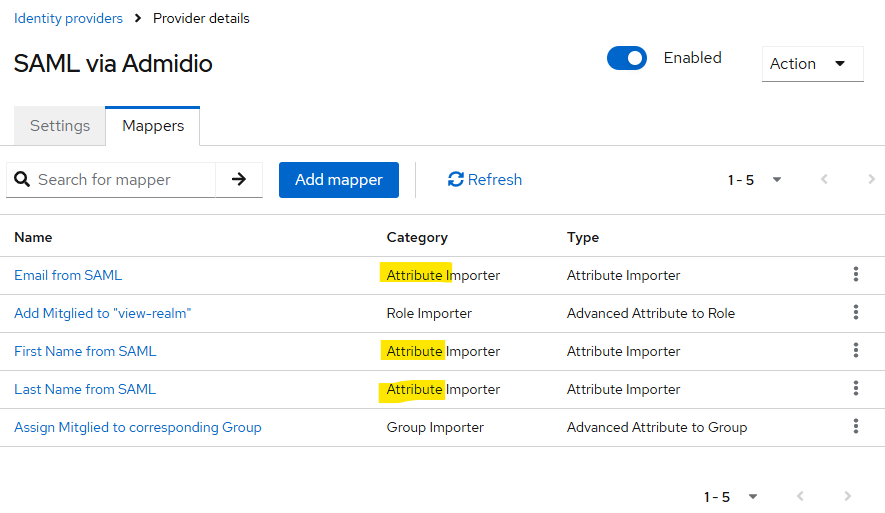Image resolution: width=885 pixels, height=513 pixels.
Task: Open kebab menu for Assign Mitglied Group mapper
Action: [855, 427]
